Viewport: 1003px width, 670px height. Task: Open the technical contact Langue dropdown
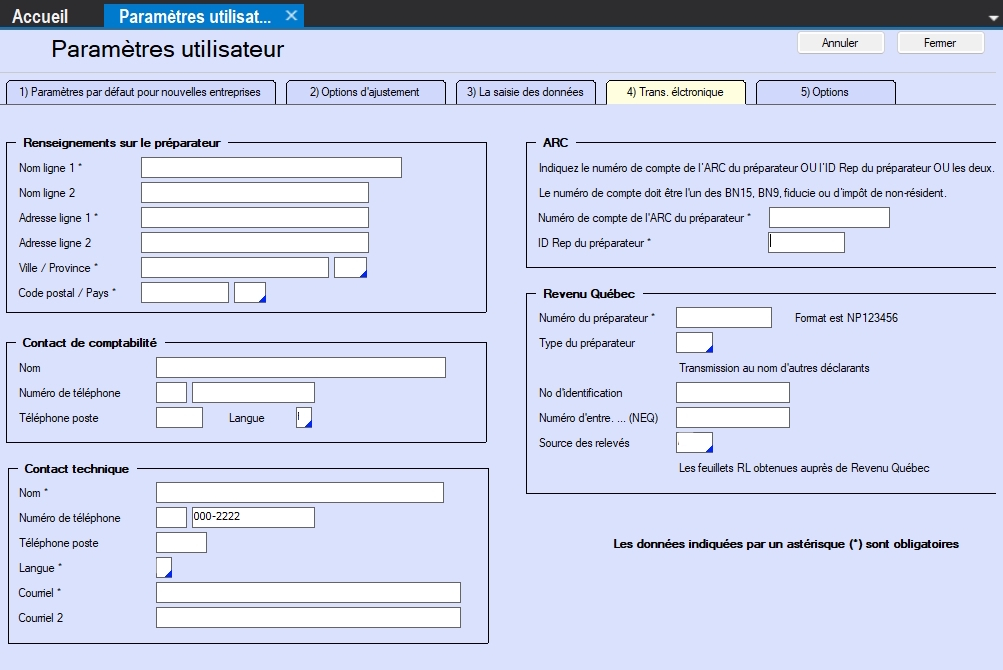164,568
